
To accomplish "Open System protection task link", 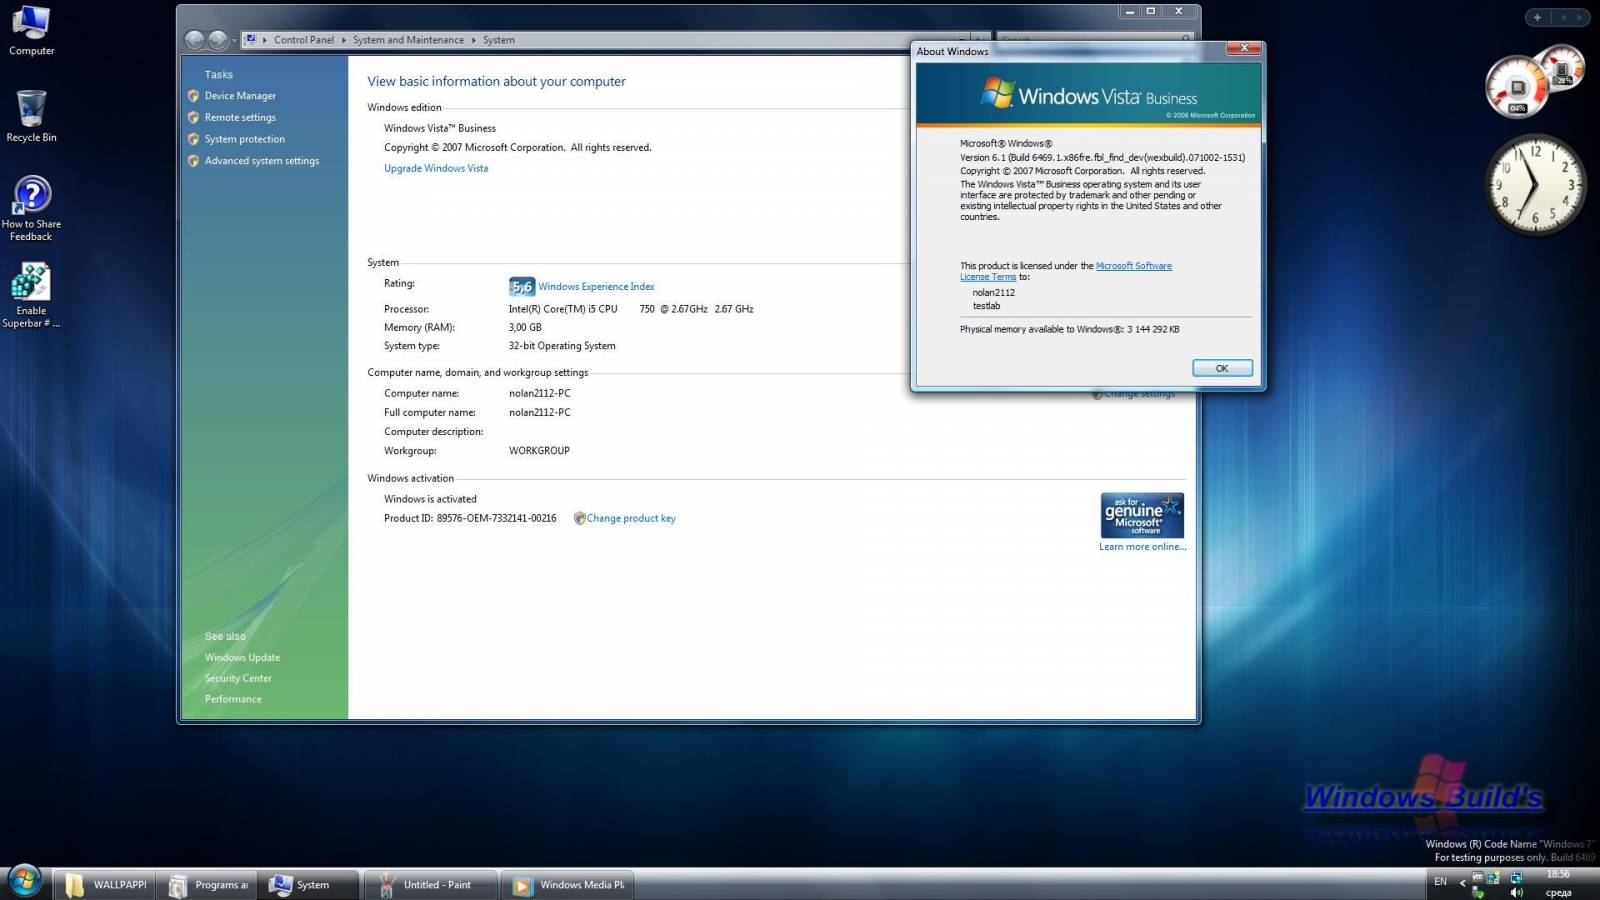I will point(245,140).
